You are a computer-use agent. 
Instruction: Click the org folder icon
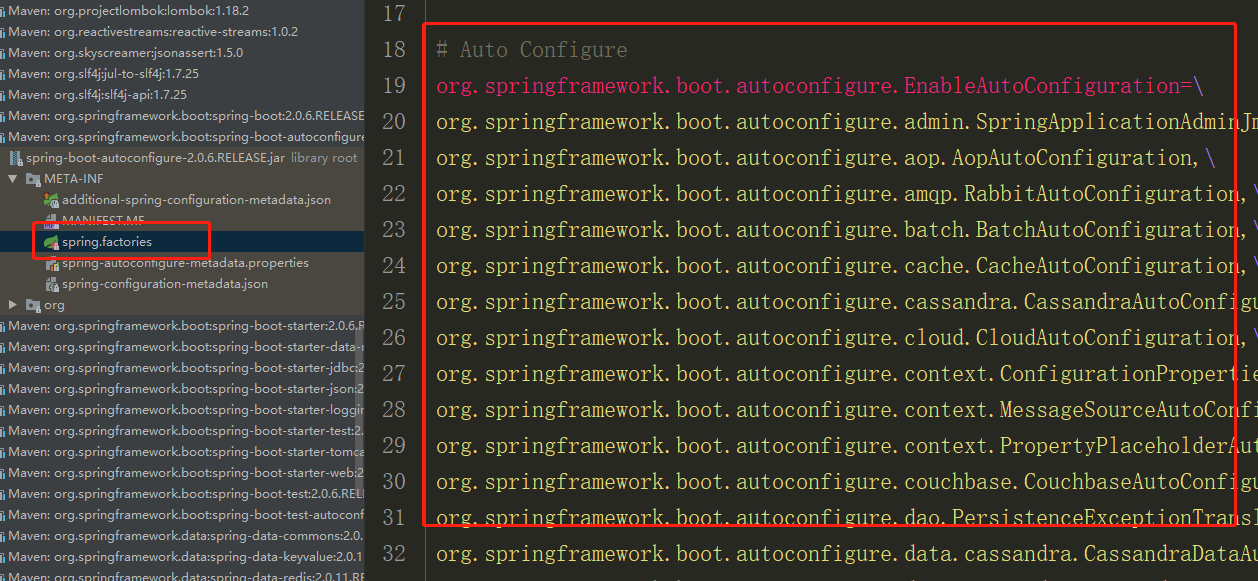click(32, 305)
